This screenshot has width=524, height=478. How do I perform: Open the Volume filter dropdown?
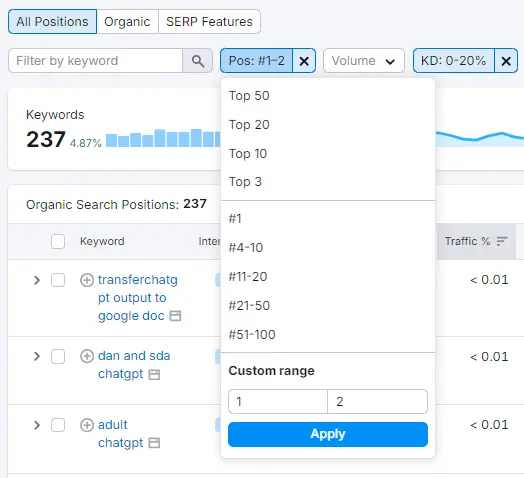364,61
